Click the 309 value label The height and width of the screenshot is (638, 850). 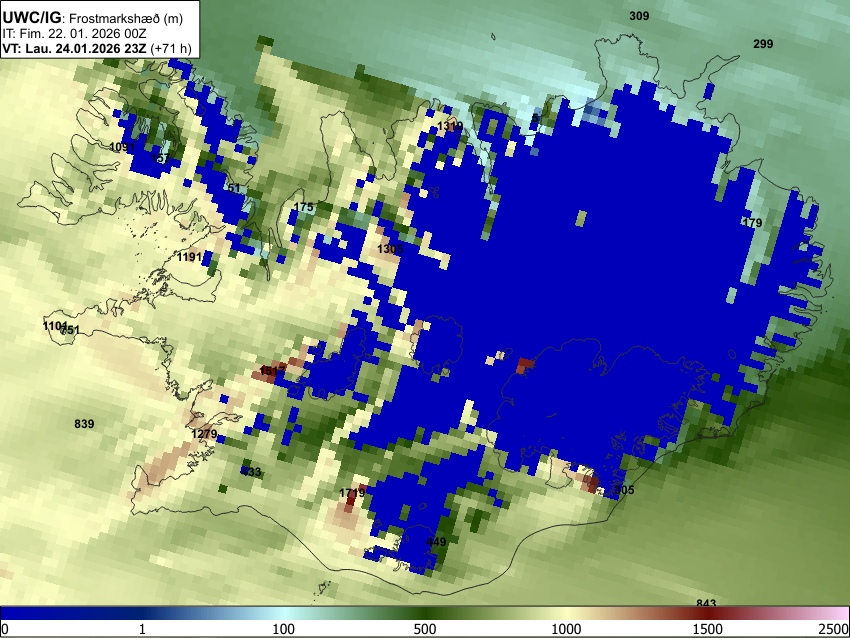point(639,16)
